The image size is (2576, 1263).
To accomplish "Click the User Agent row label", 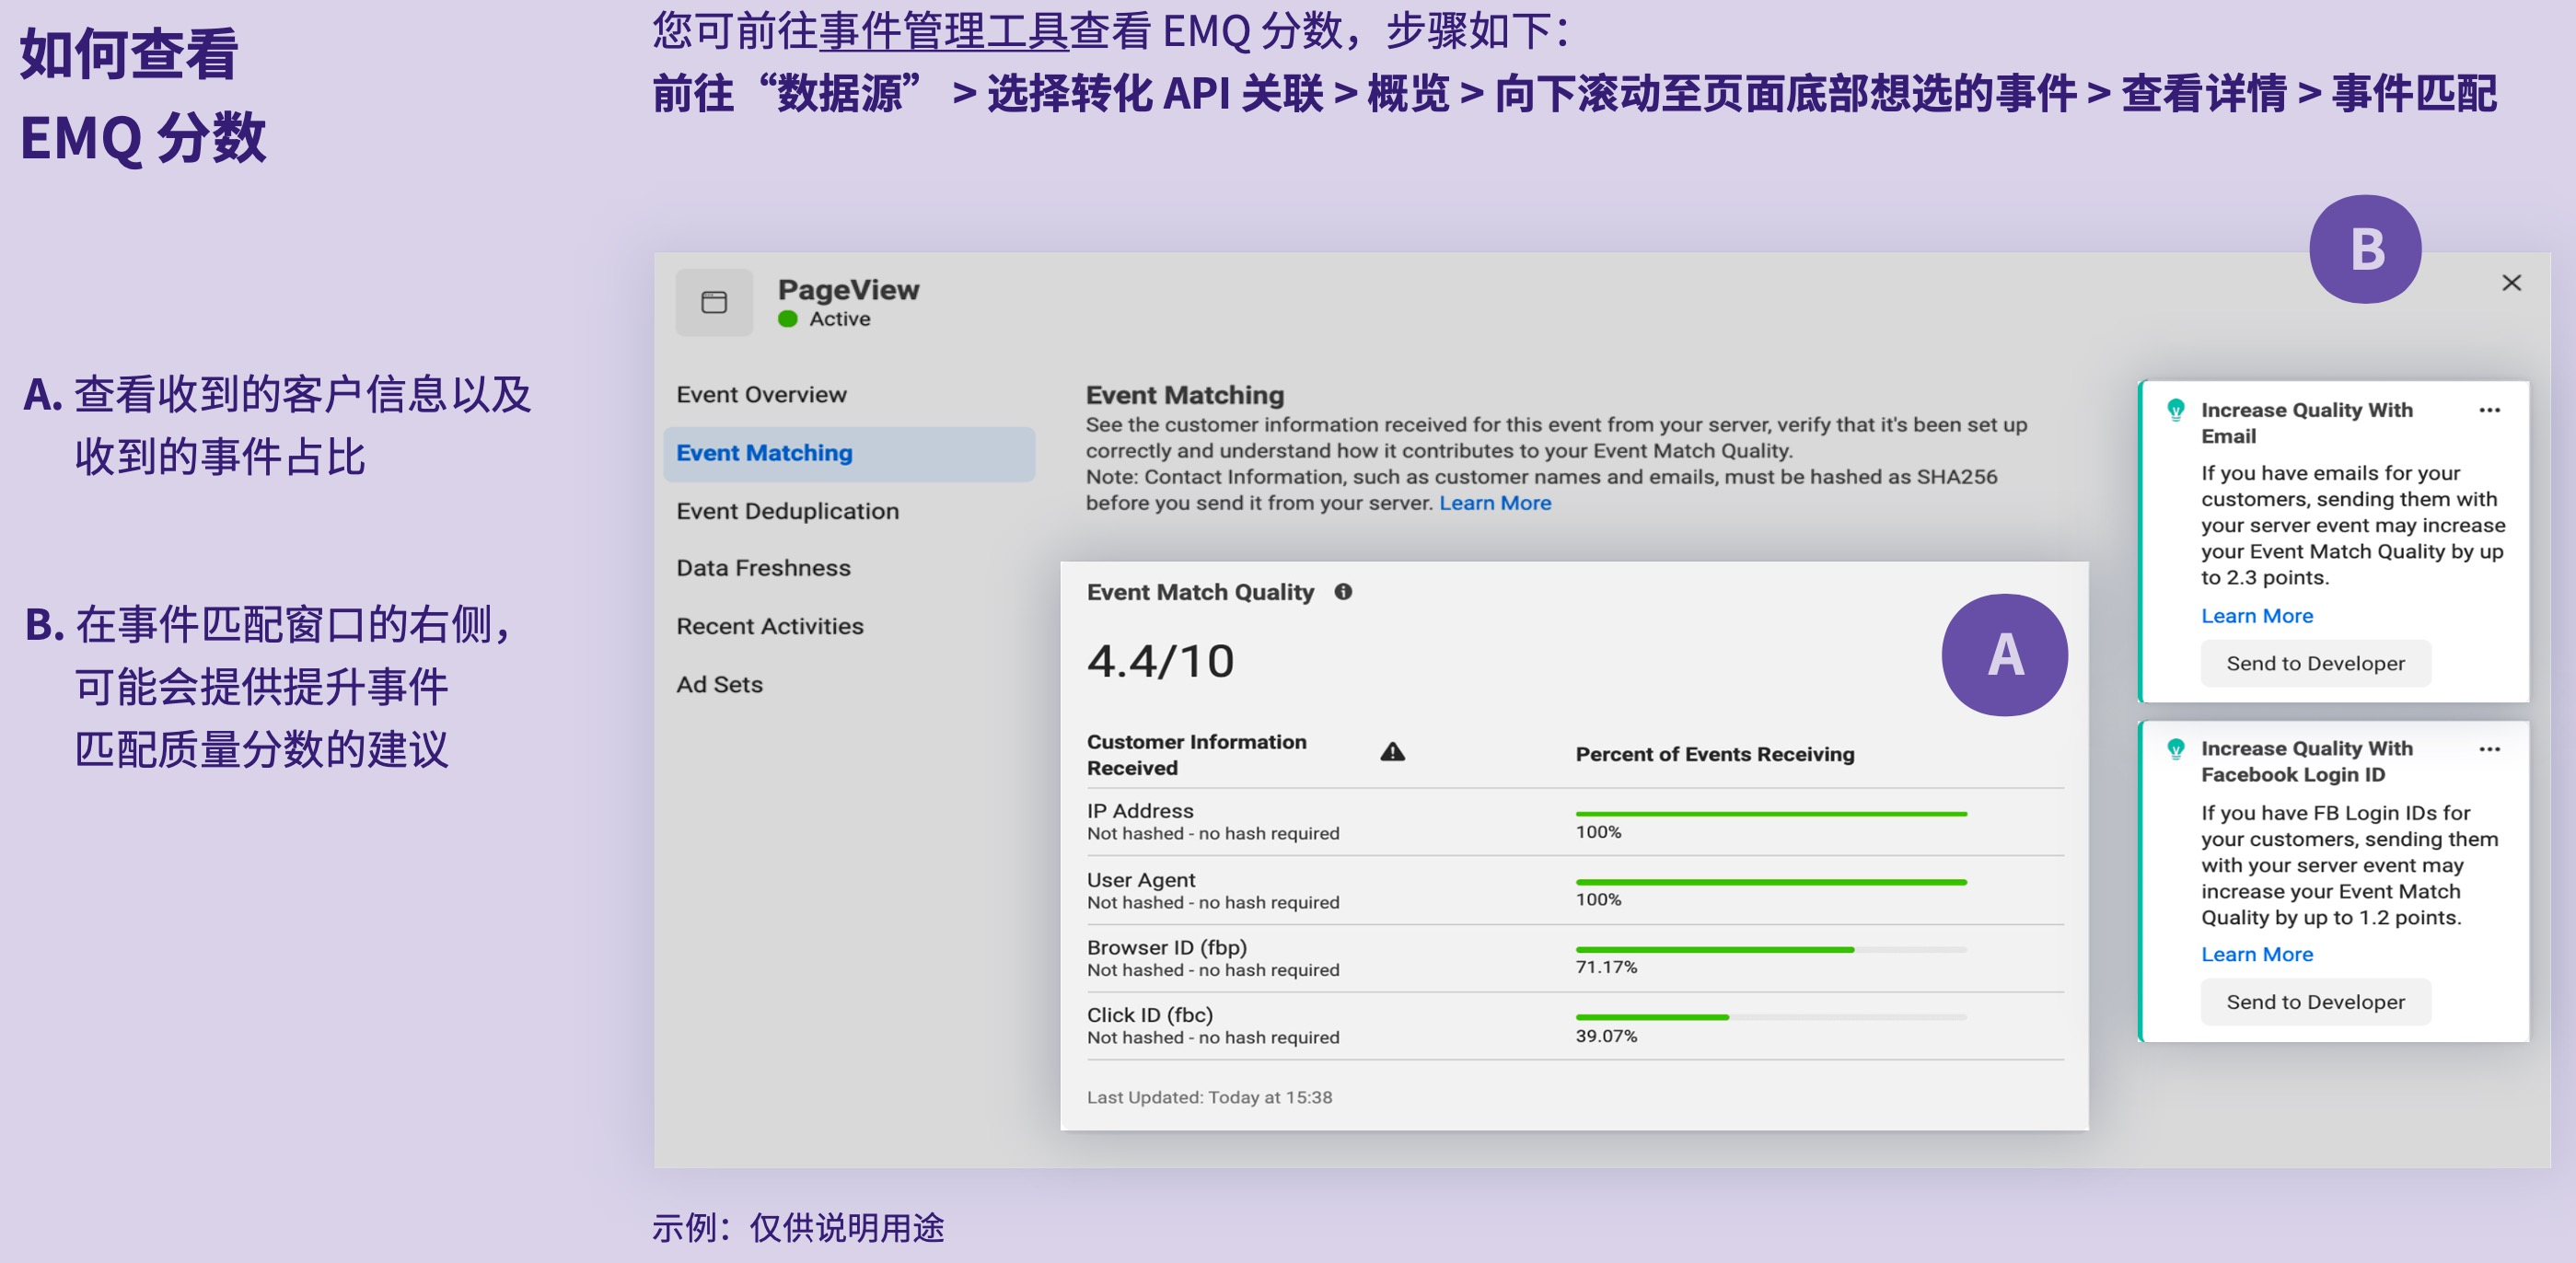I will [x=1140, y=880].
